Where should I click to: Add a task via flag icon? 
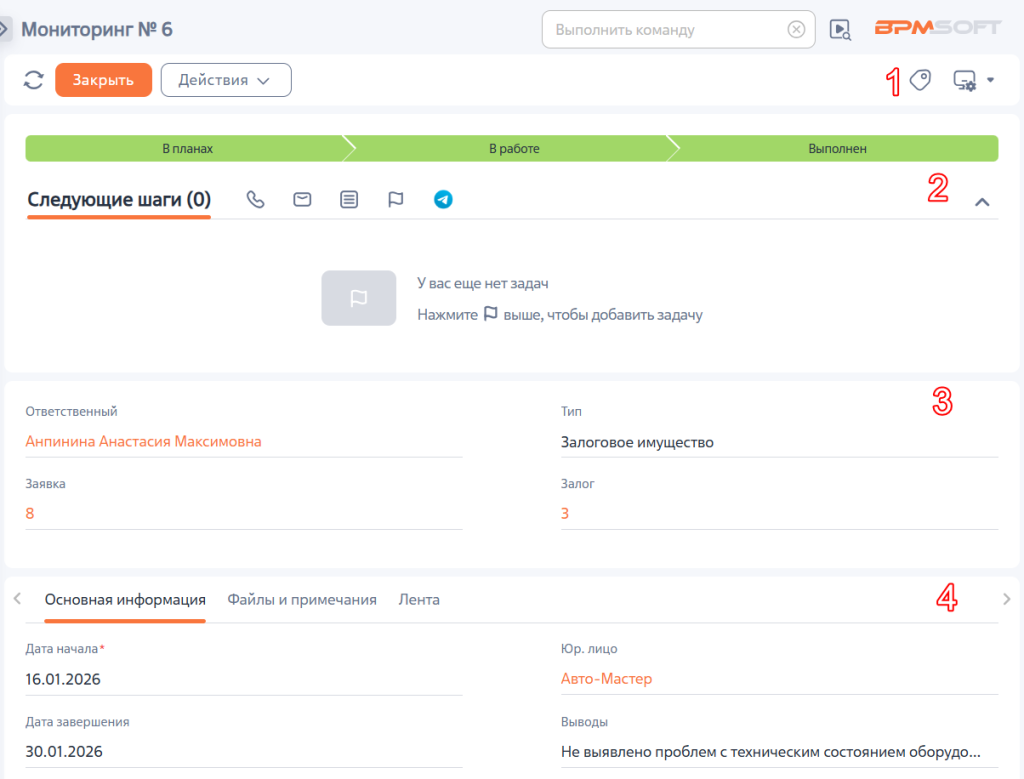point(396,199)
